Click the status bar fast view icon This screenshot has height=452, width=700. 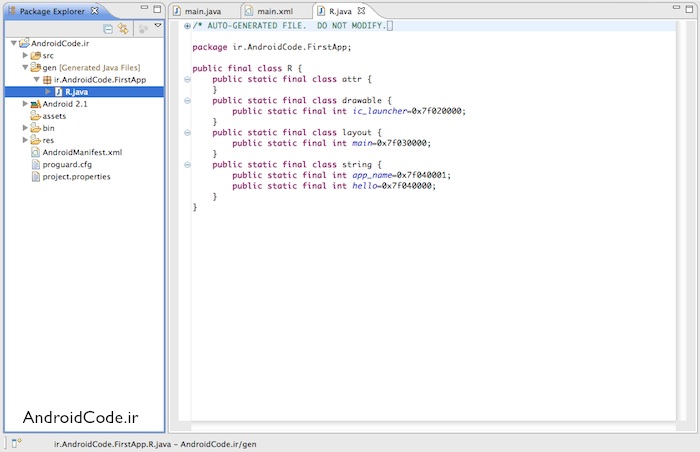pyautogui.click(x=16, y=442)
